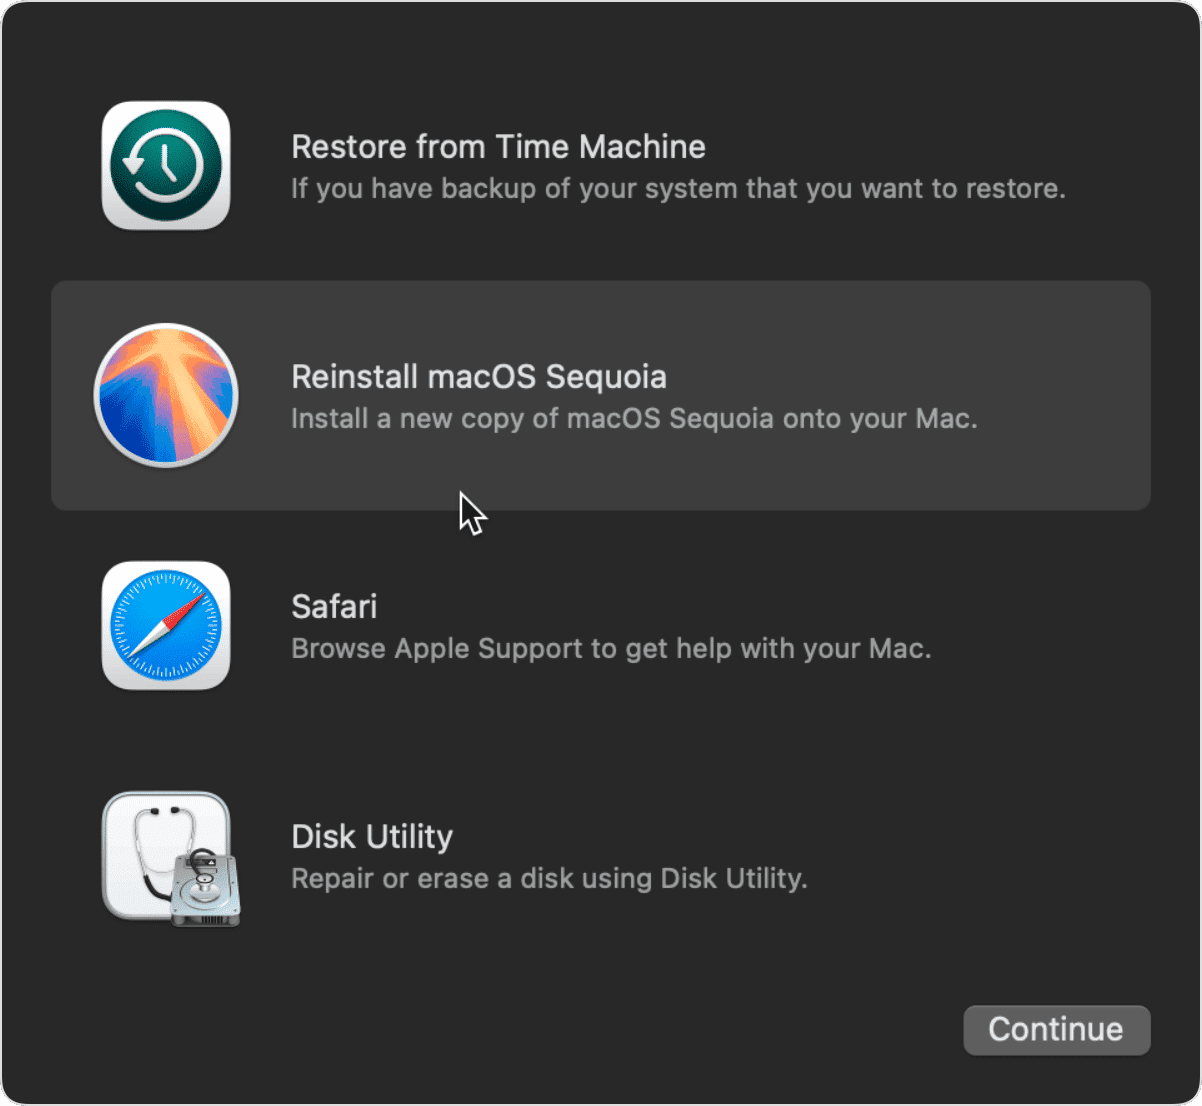Viewport: 1202px width, 1106px height.
Task: Click the Disk Utility title text
Action: pyautogui.click(x=371, y=836)
